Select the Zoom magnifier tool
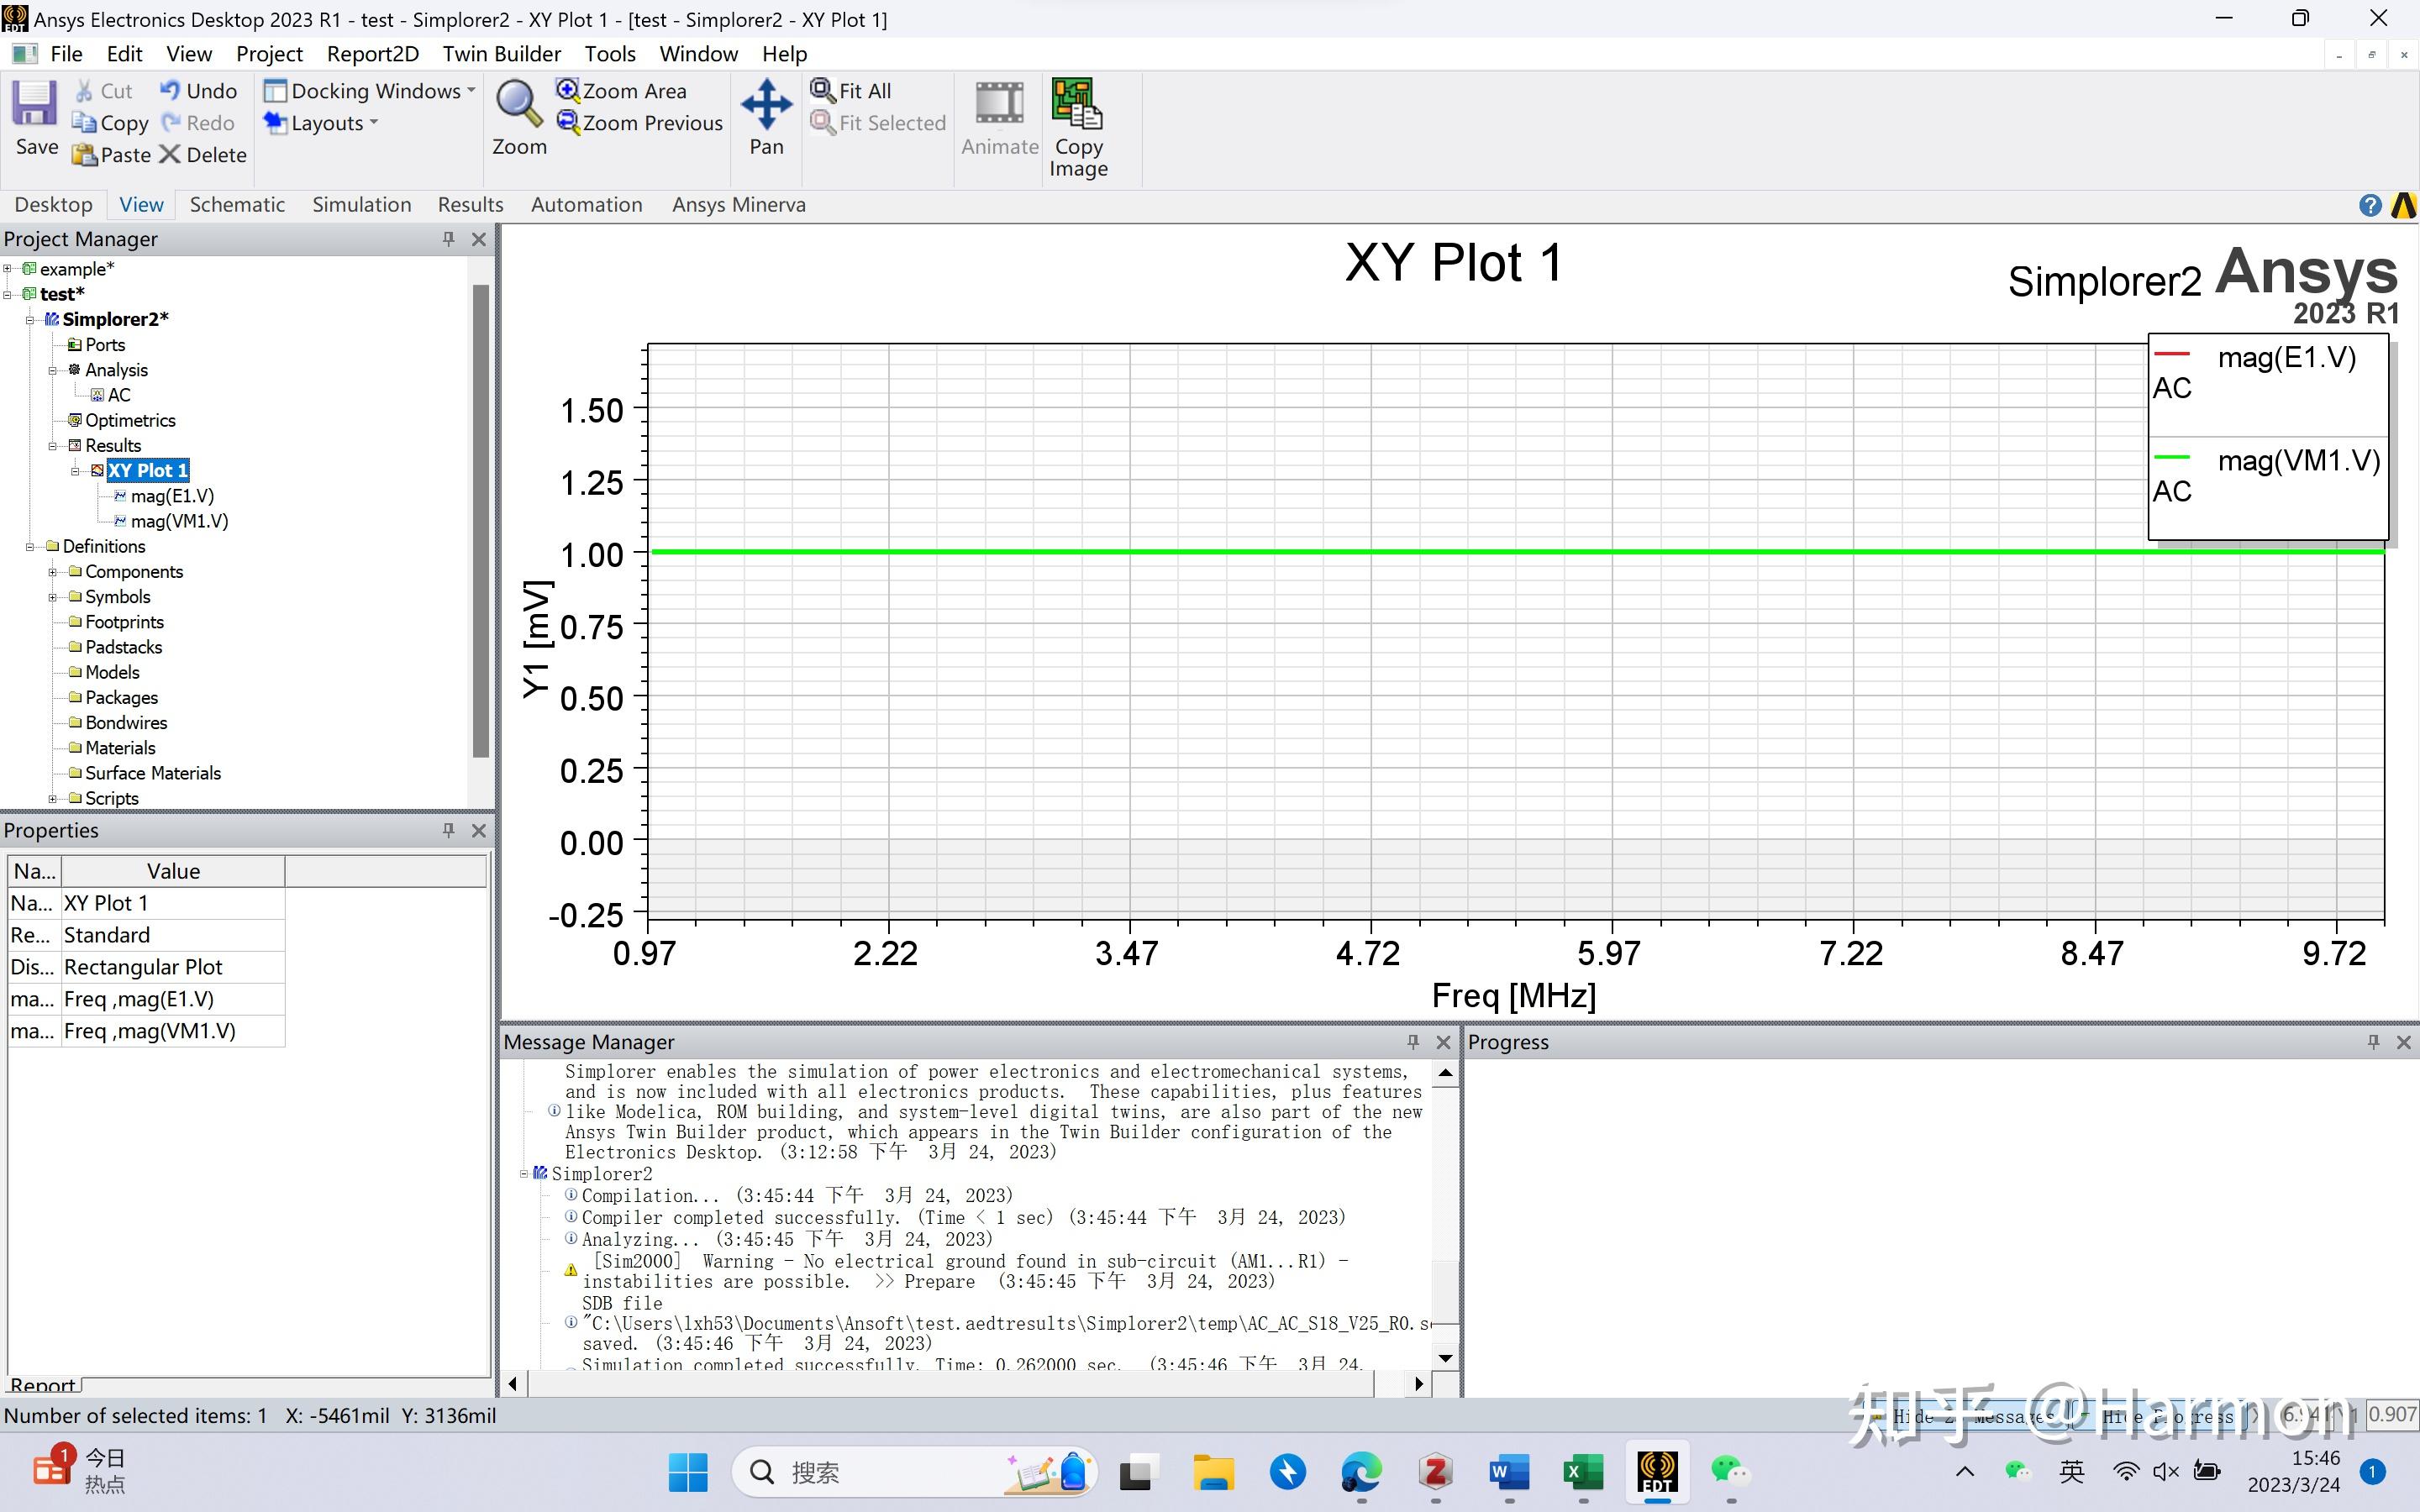Viewport: 2420px width, 1512px height. point(518,104)
